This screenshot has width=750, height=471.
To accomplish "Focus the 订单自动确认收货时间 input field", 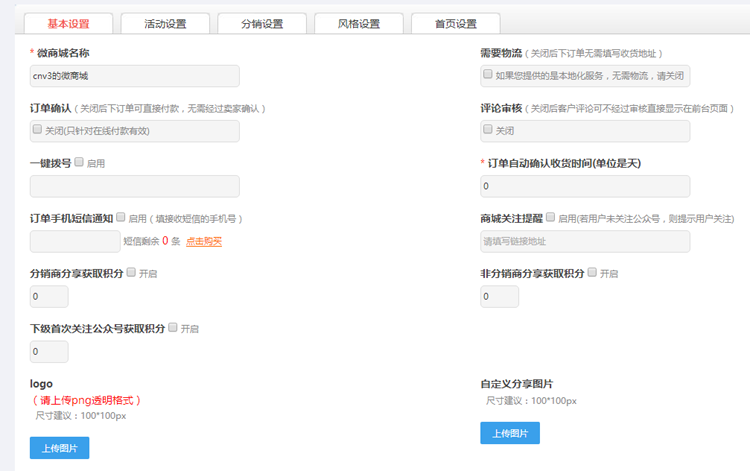I will pyautogui.click(x=585, y=186).
